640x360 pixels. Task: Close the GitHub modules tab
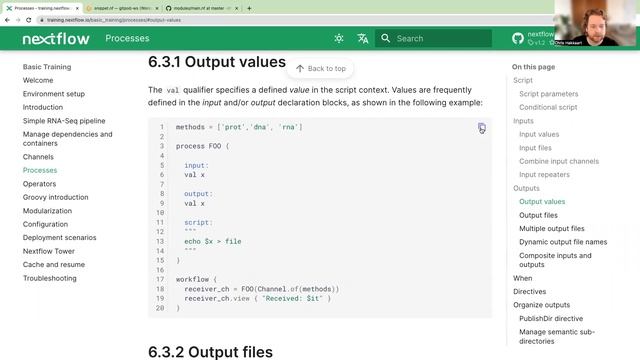point(236,8)
